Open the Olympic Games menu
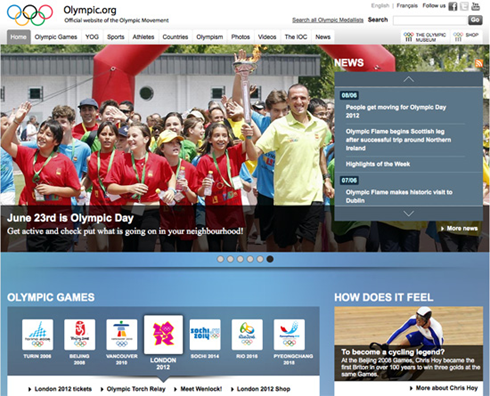 pos(56,37)
